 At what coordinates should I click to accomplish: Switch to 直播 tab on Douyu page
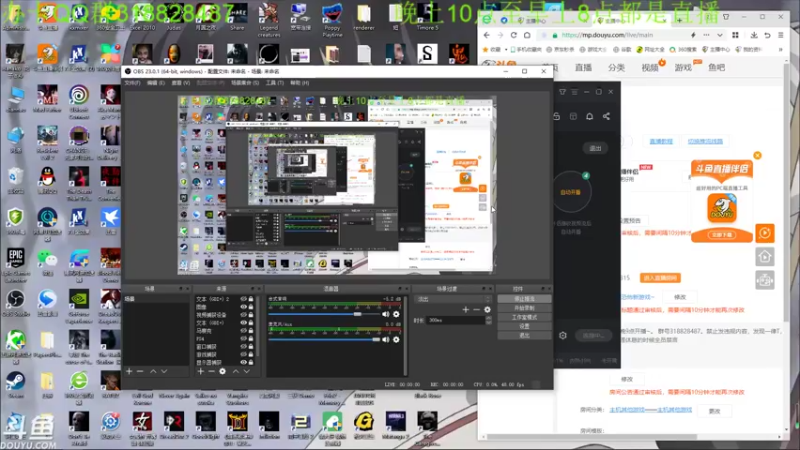pos(583,67)
